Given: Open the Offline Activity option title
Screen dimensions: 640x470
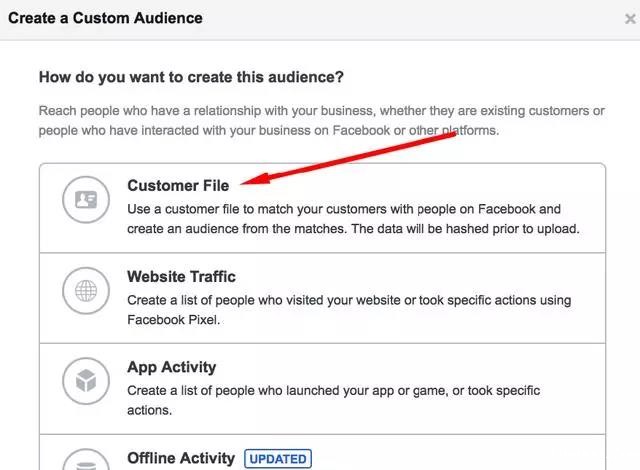Looking at the screenshot, I should [x=181, y=458].
